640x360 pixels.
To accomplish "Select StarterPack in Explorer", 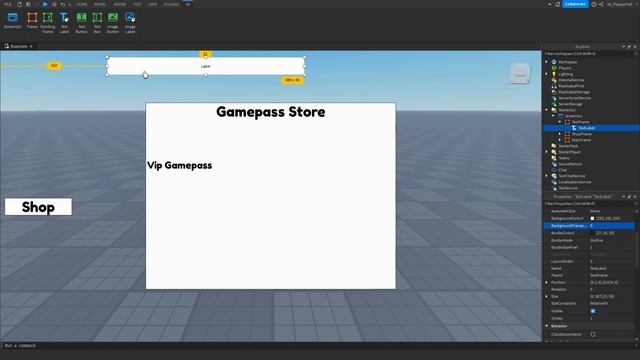I will (568, 146).
